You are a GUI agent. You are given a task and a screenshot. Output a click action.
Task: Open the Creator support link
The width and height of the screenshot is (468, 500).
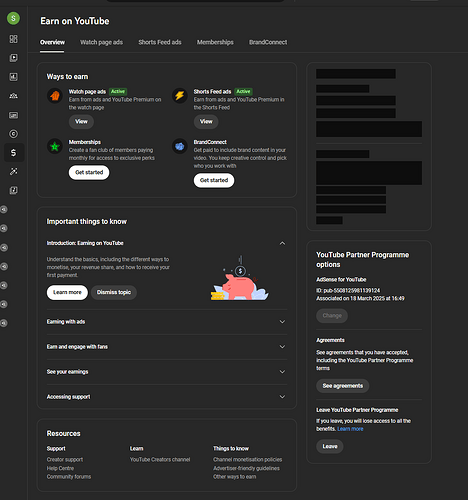(x=65, y=460)
